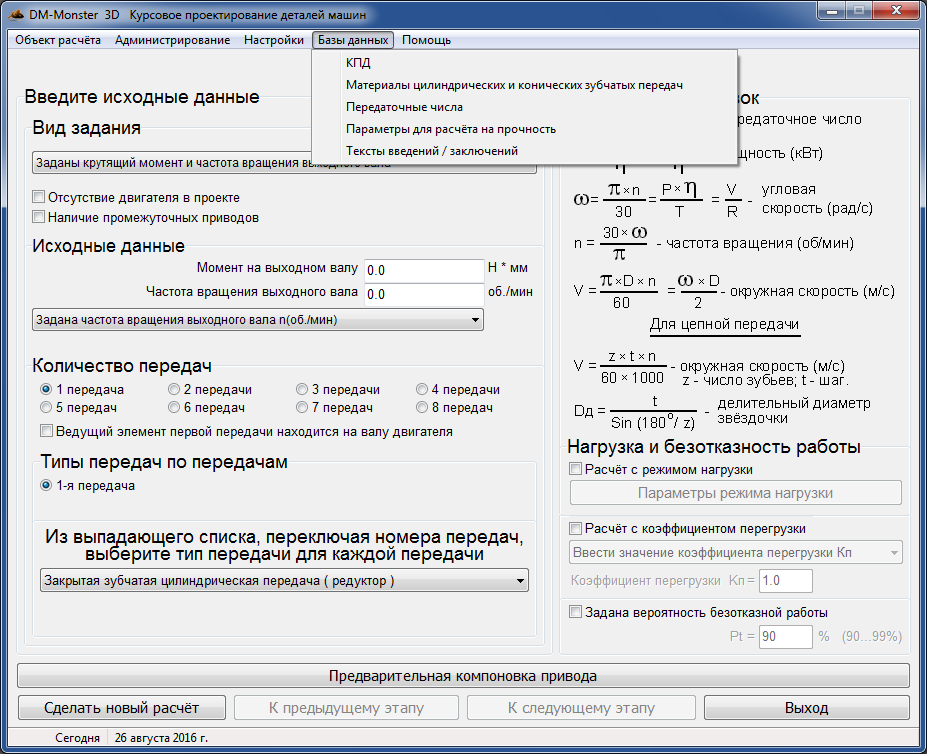Click the Введите исходные данные heading
Viewport: 927px width, 754px height.
pos(142,97)
